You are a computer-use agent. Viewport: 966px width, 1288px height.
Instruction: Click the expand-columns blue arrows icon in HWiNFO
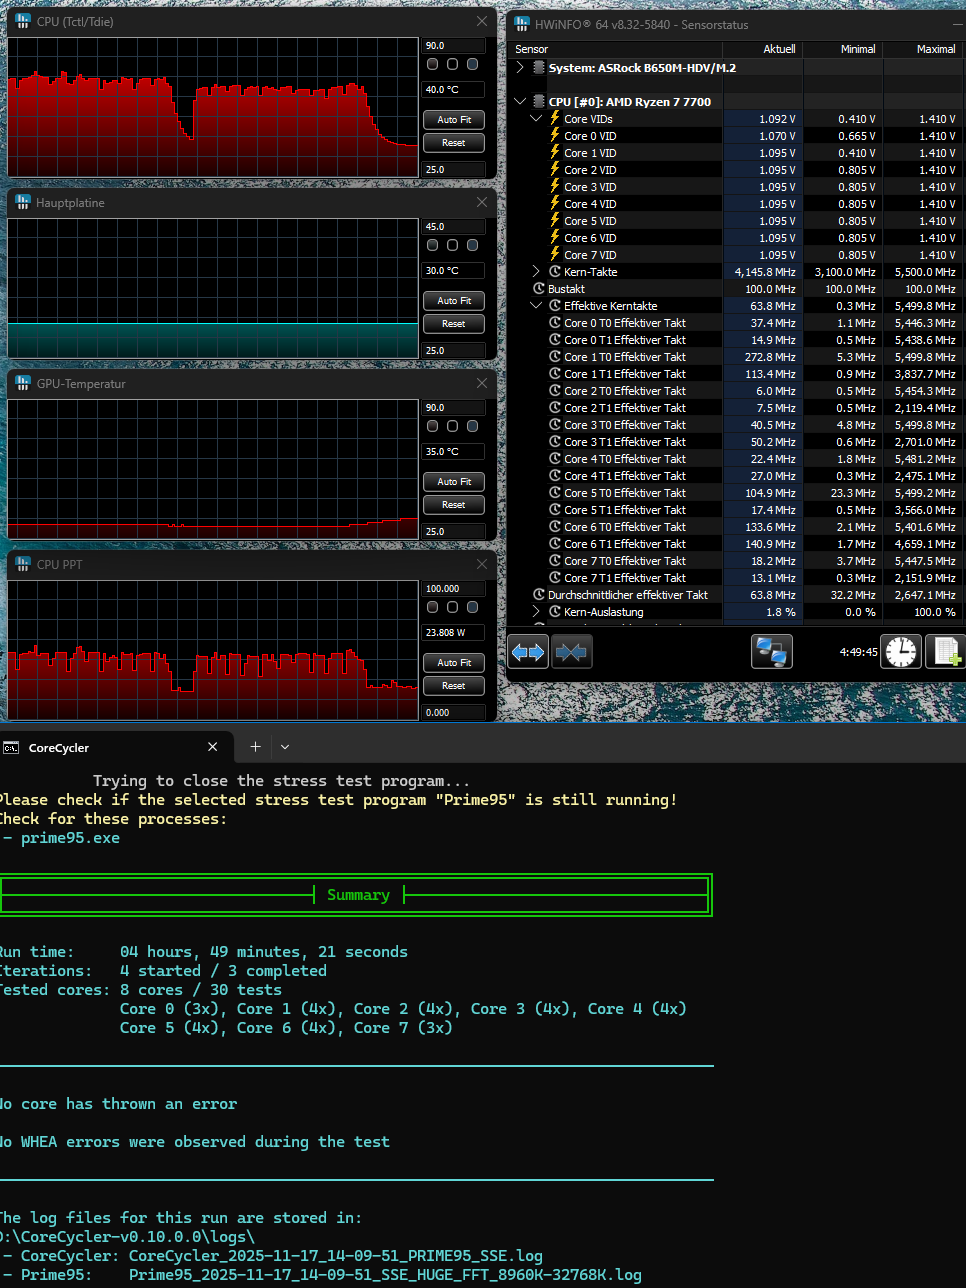(x=528, y=652)
